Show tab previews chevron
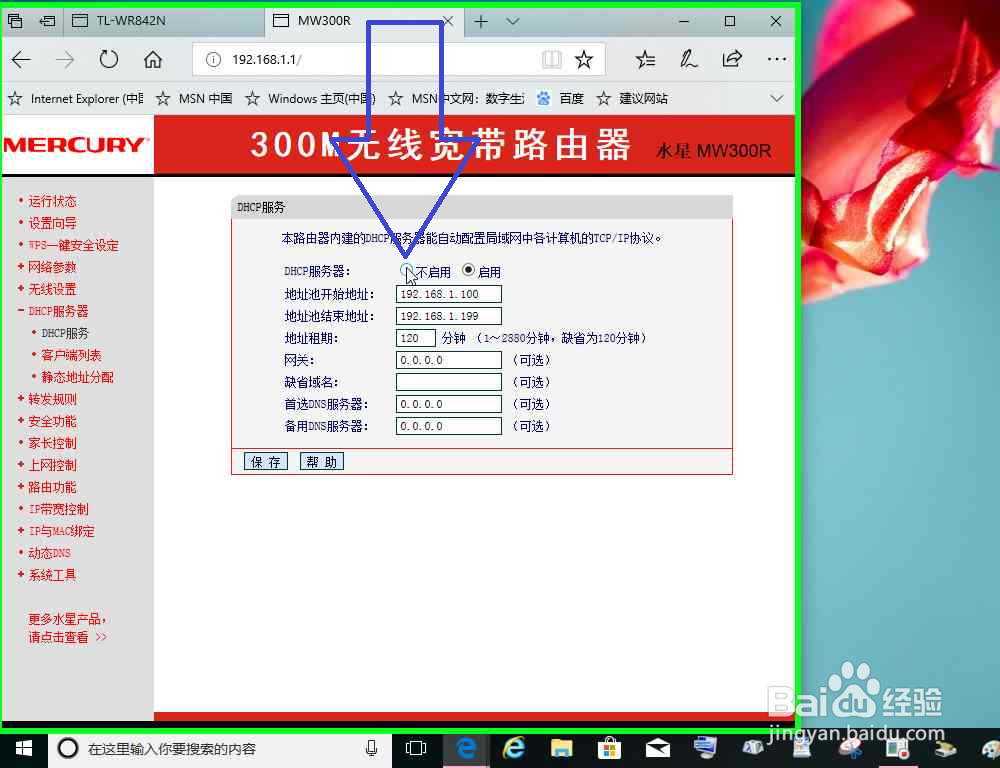The height and width of the screenshot is (768, 1000). (513, 22)
